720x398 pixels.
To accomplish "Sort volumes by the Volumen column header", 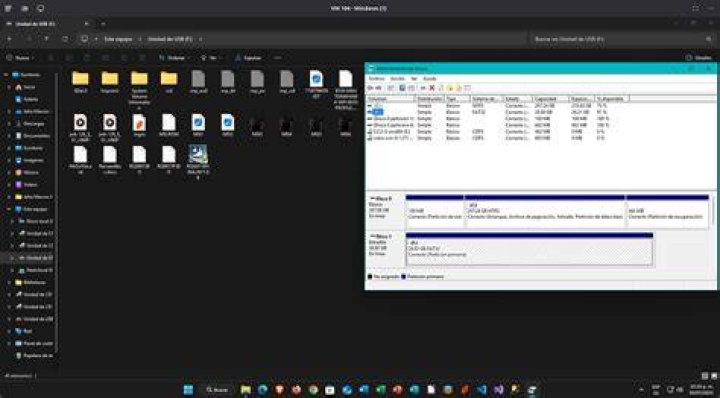I will click(x=391, y=99).
